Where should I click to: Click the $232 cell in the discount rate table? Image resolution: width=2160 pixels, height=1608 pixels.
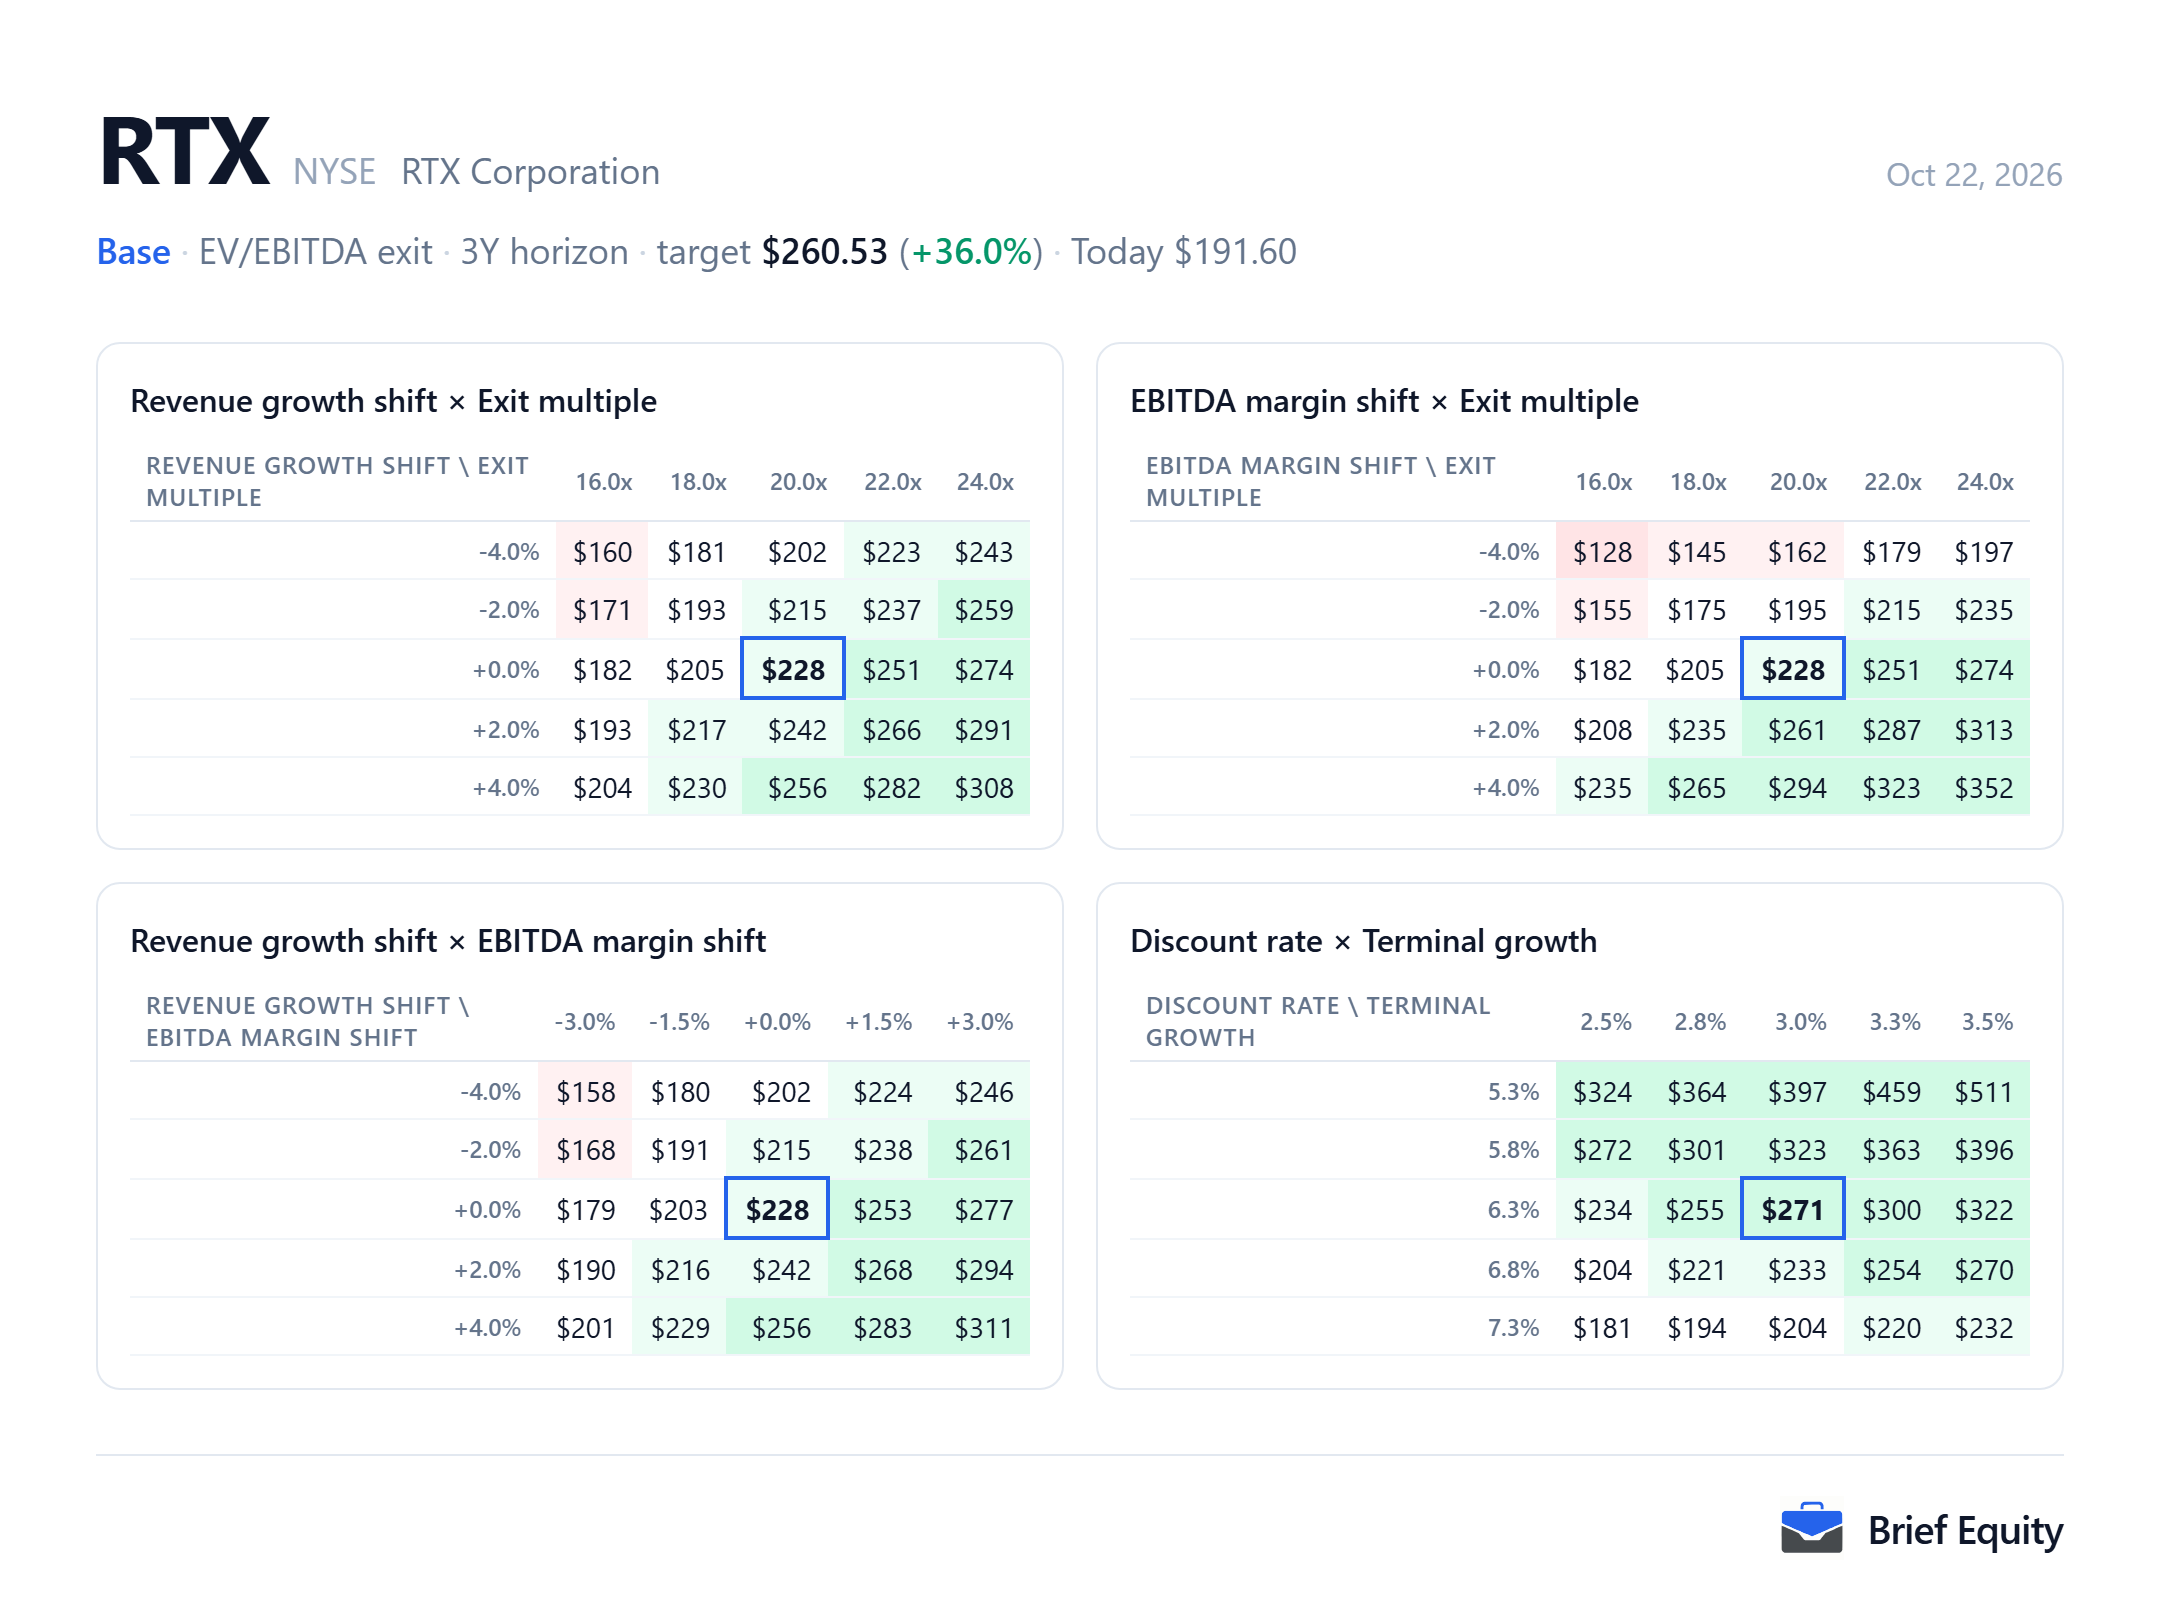tap(1984, 1328)
